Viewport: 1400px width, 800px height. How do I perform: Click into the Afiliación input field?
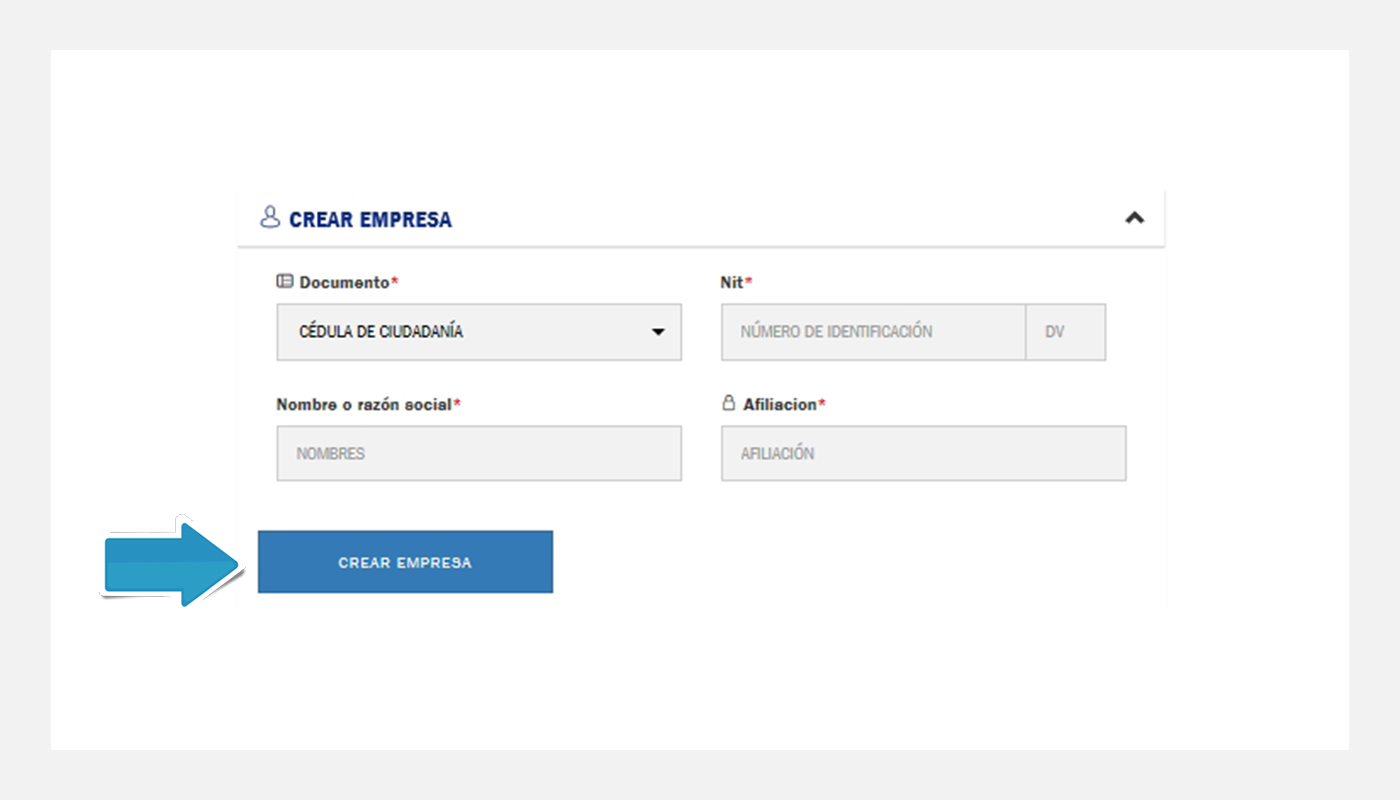pyautogui.click(x=924, y=453)
